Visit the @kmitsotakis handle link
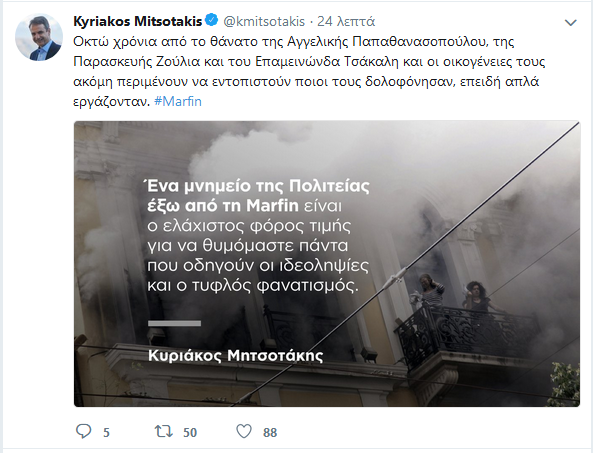 264,21
